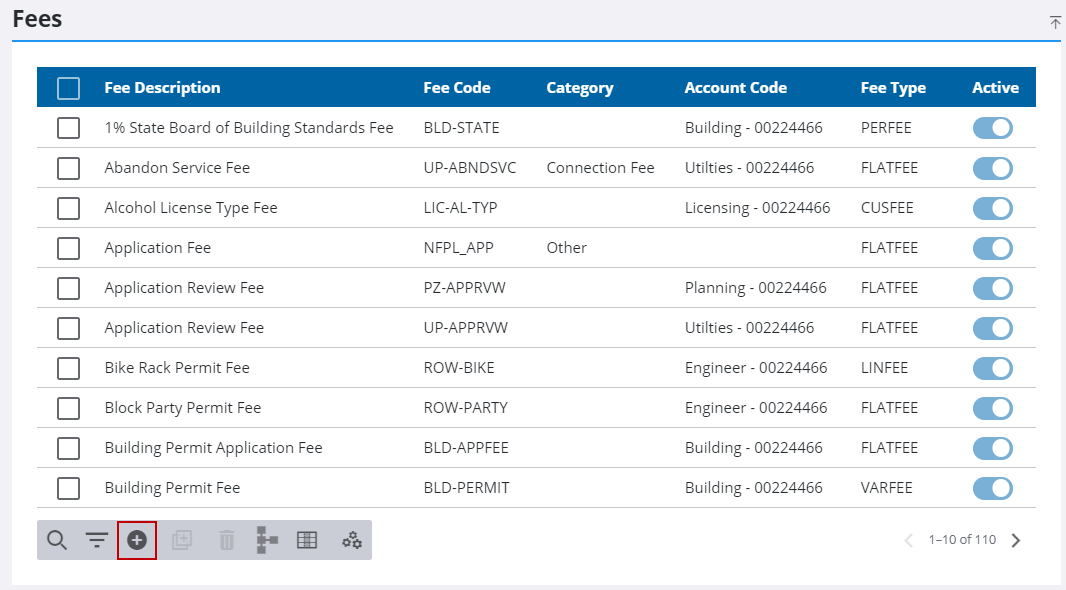Select the CUSFEE fee type cell
The height and width of the screenshot is (590, 1066).
(887, 208)
